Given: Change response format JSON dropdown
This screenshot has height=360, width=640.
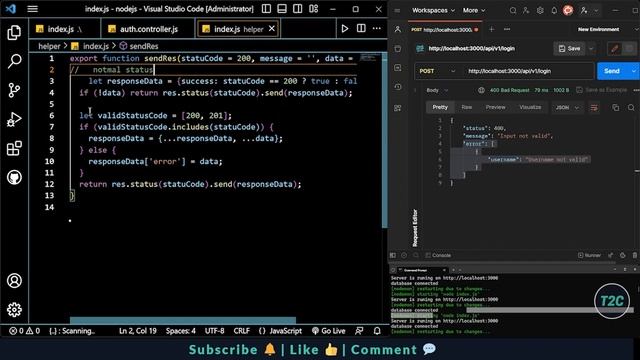Looking at the screenshot, I should [x=567, y=108].
